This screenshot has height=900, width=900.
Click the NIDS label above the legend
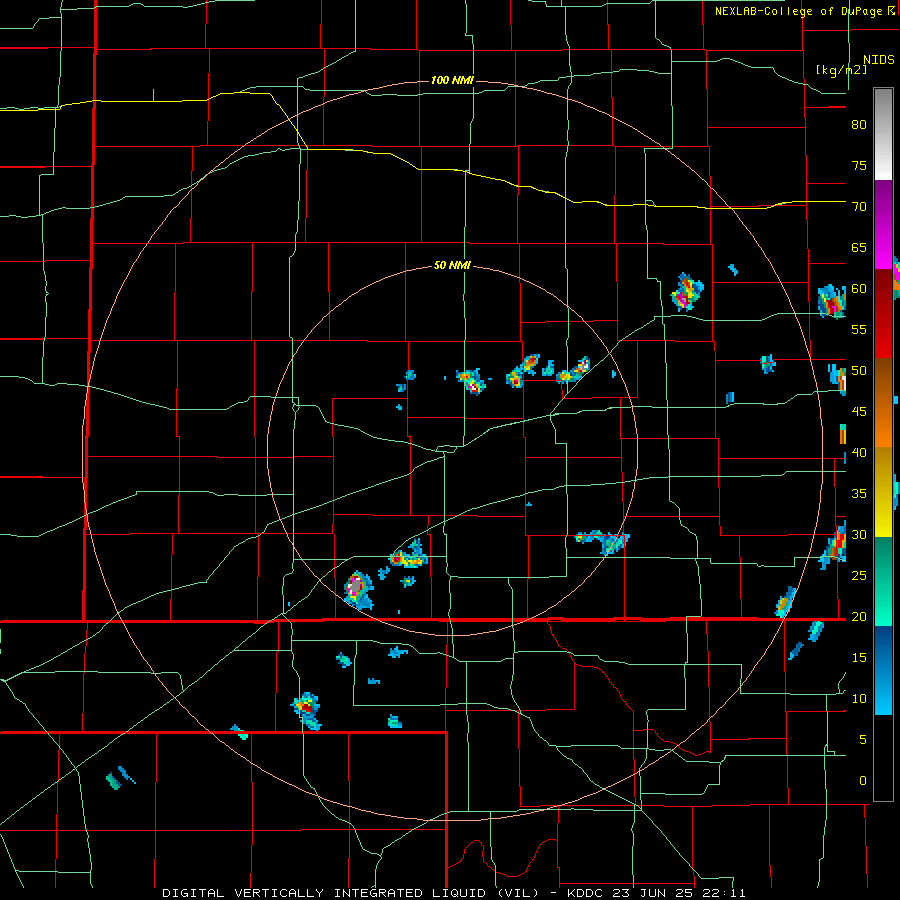pos(878,60)
